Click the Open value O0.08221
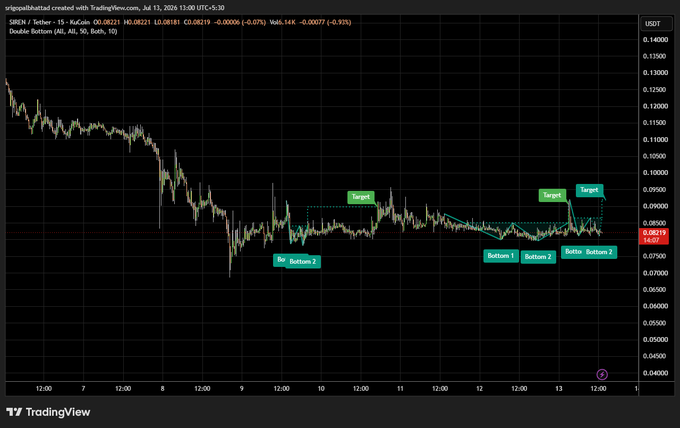 pyautogui.click(x=107, y=22)
